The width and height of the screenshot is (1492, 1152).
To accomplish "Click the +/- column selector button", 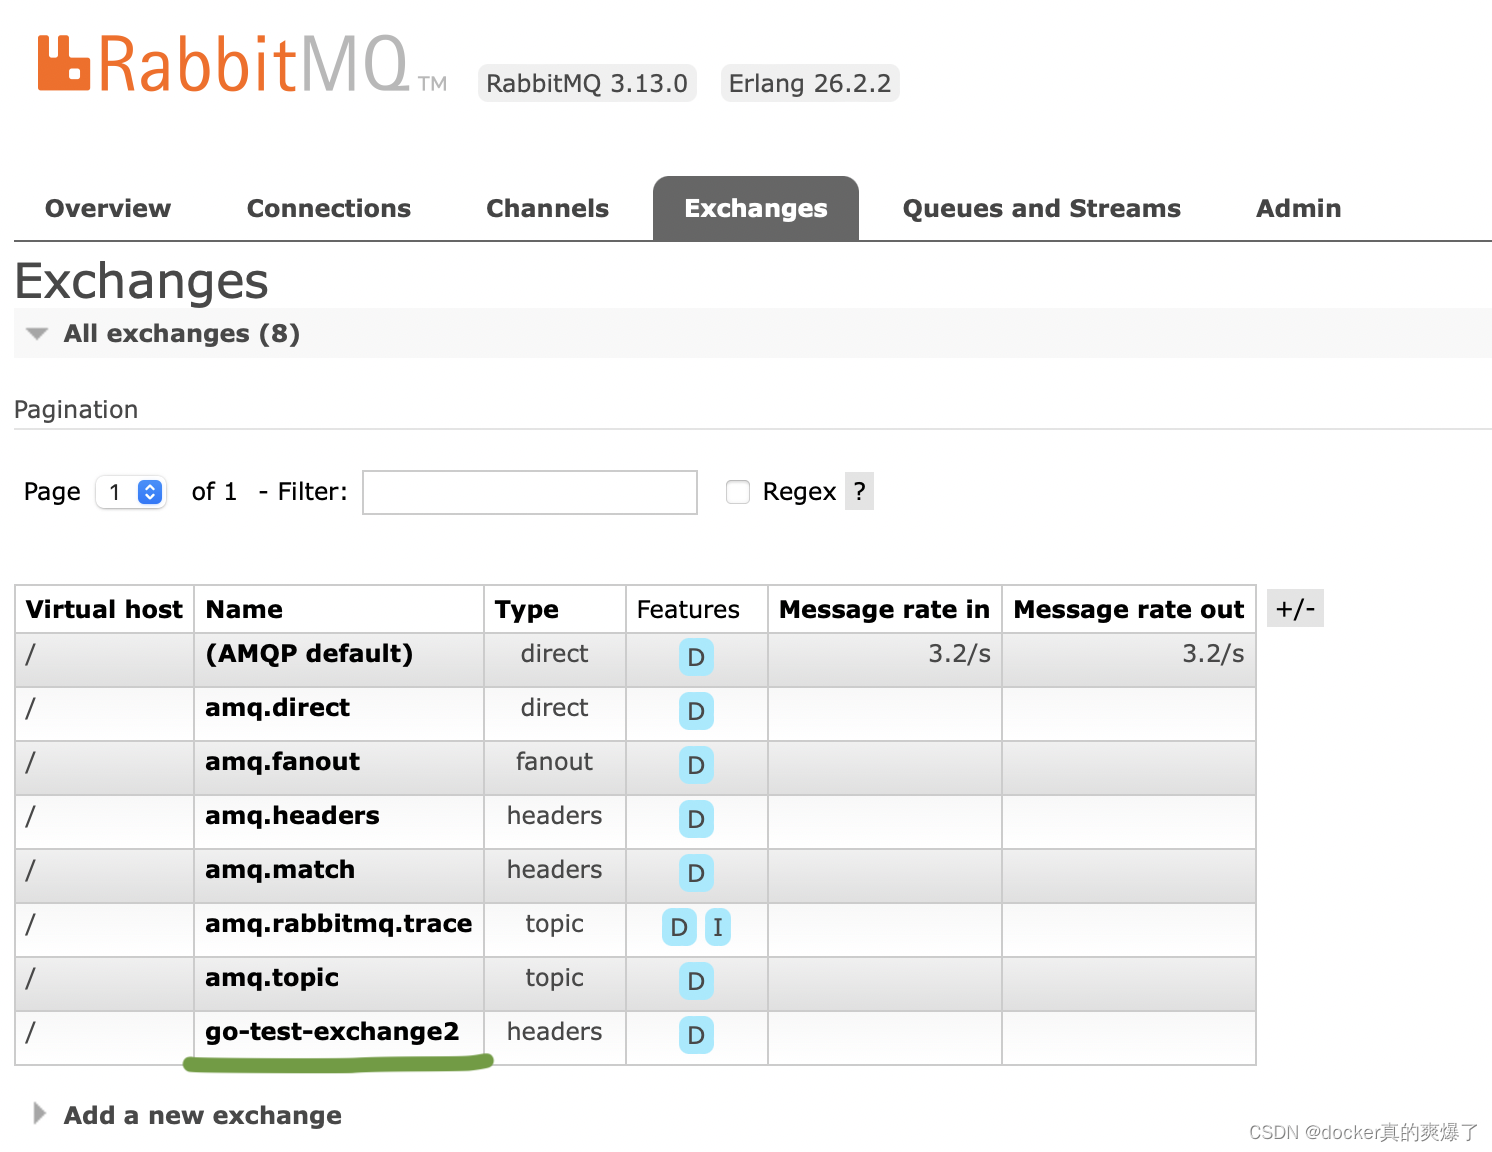I will (1295, 608).
